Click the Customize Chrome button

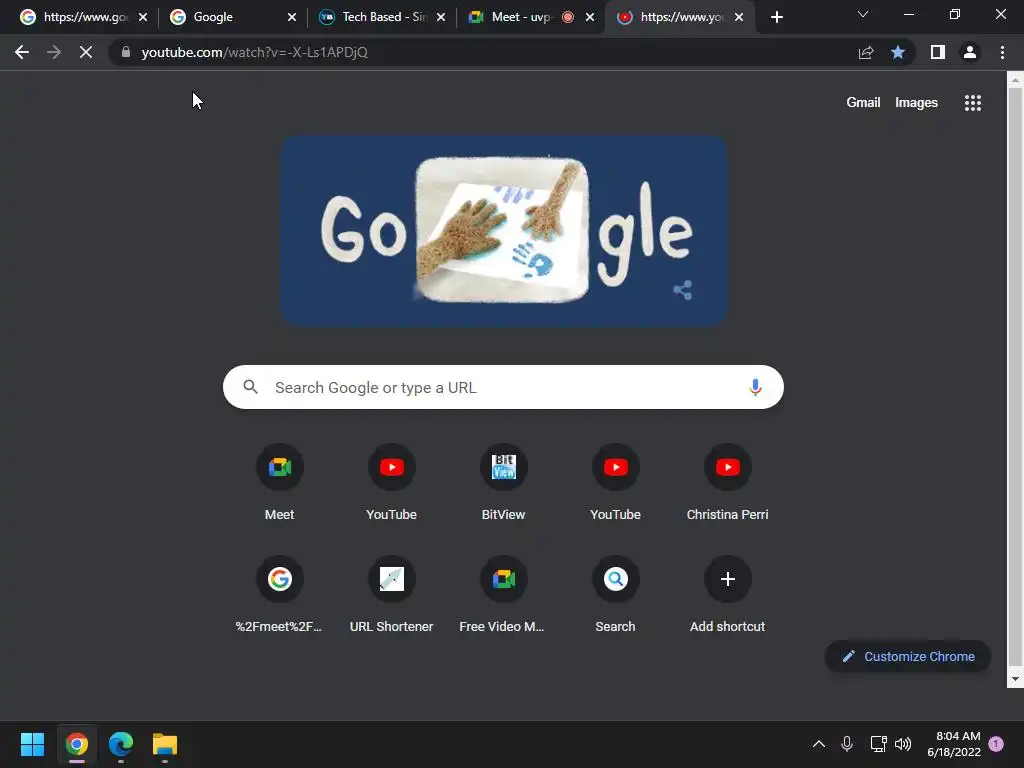coord(908,656)
